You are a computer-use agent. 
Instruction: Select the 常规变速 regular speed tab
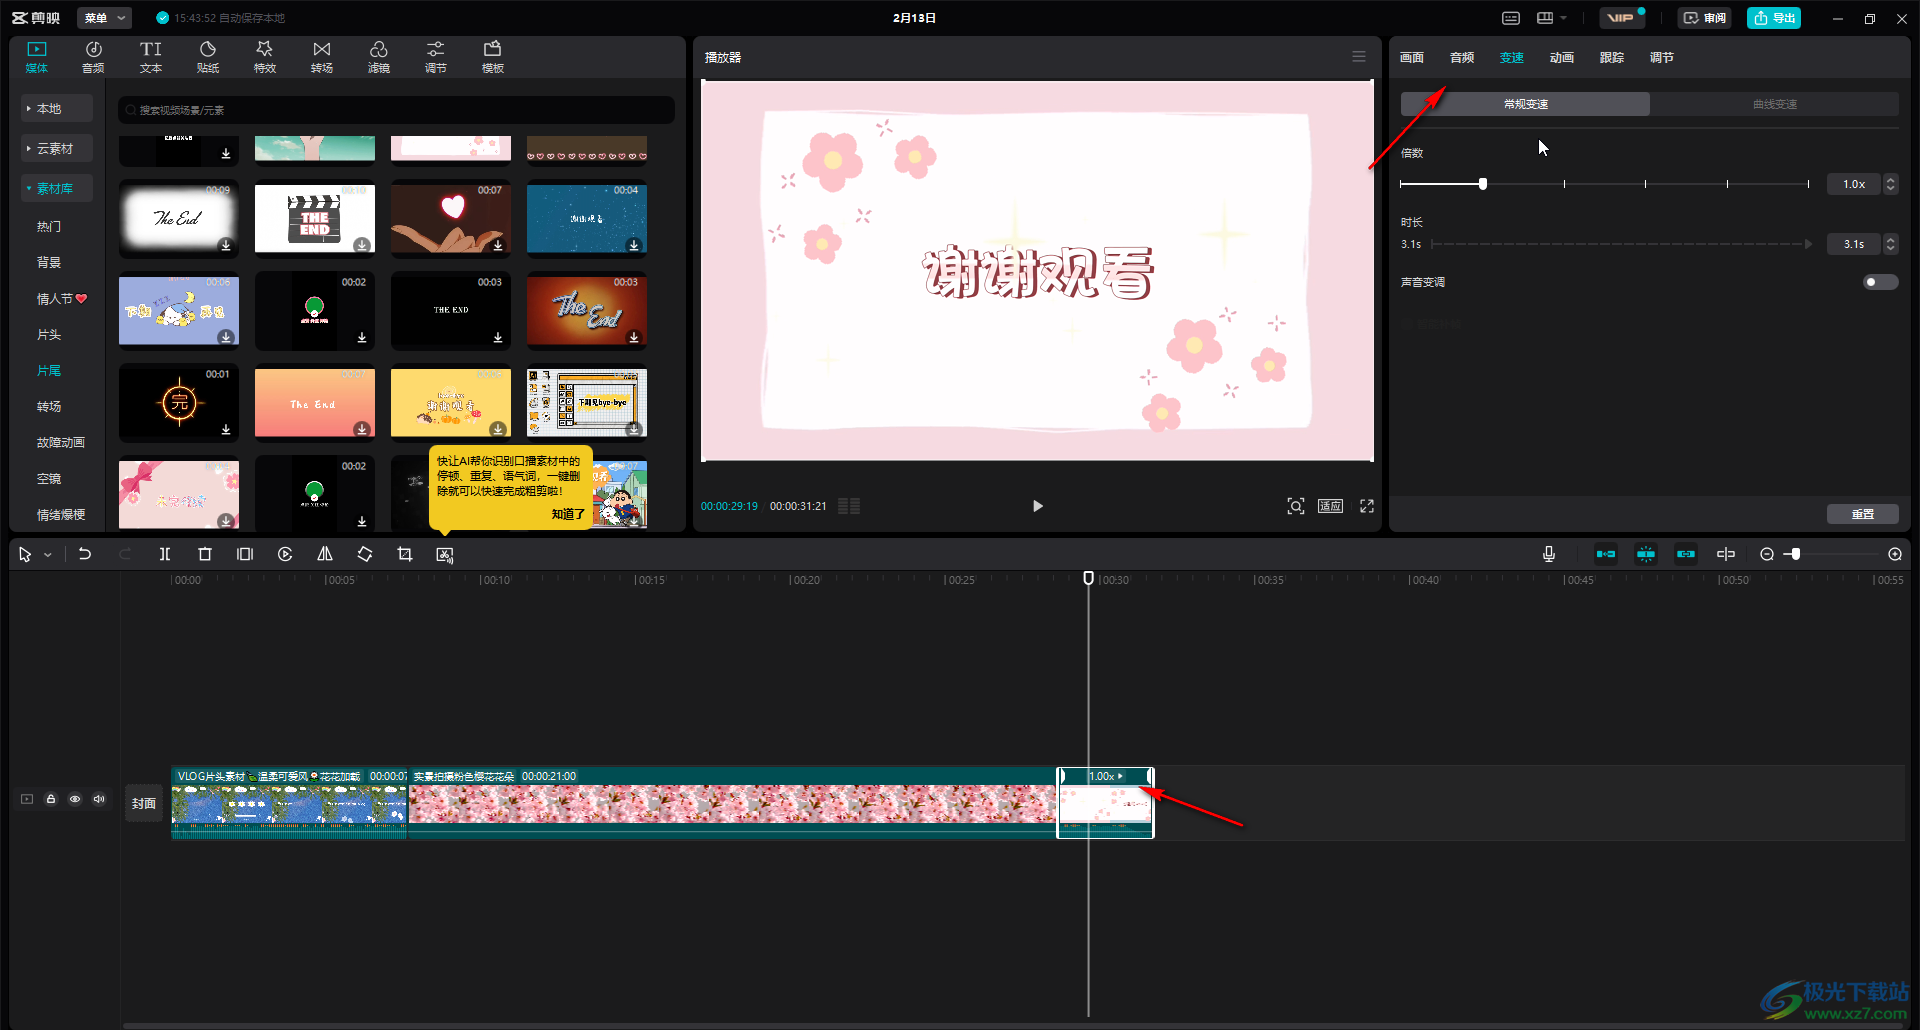click(1525, 104)
